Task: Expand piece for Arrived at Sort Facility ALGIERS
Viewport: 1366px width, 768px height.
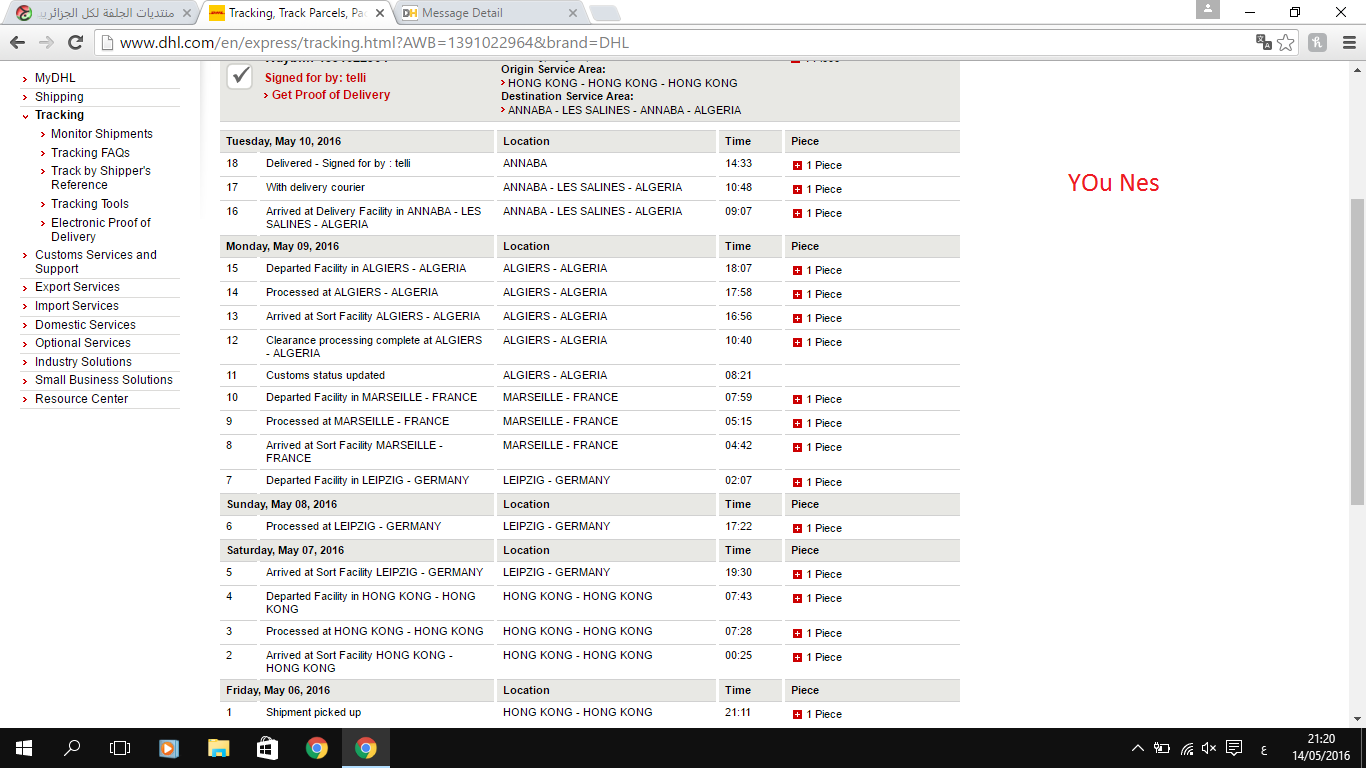Action: tap(797, 318)
